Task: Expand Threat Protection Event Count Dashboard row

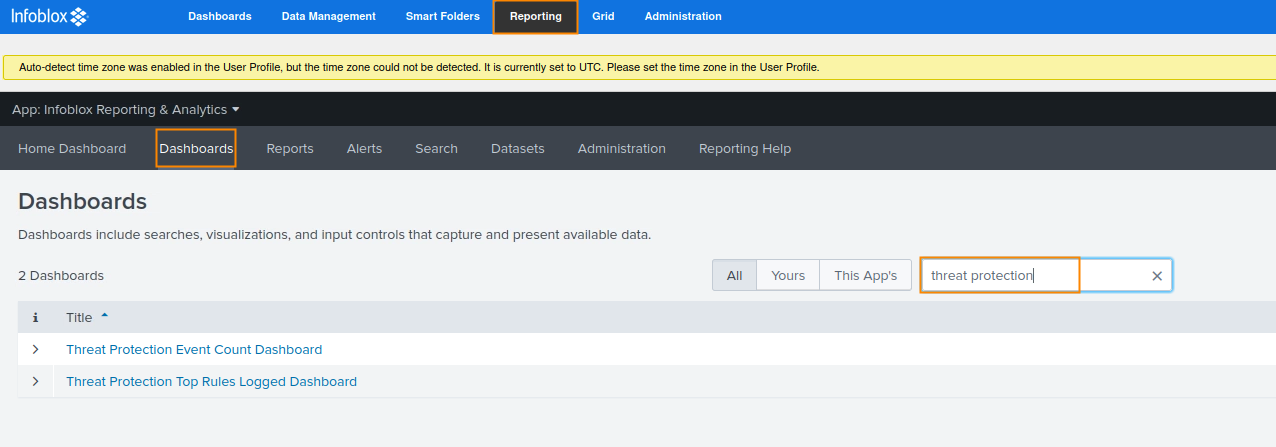Action: tap(35, 349)
